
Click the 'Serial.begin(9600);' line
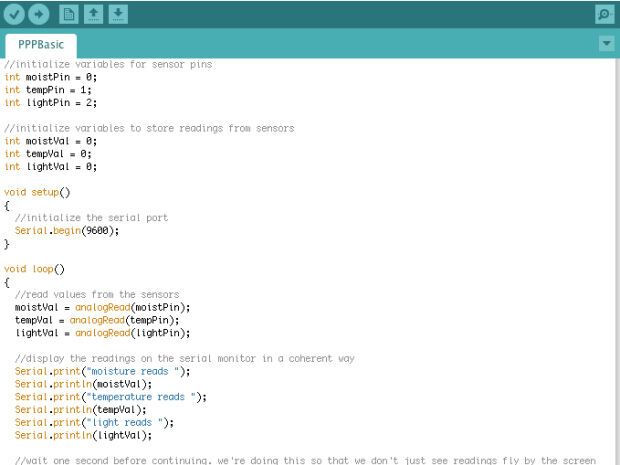[x=67, y=231]
